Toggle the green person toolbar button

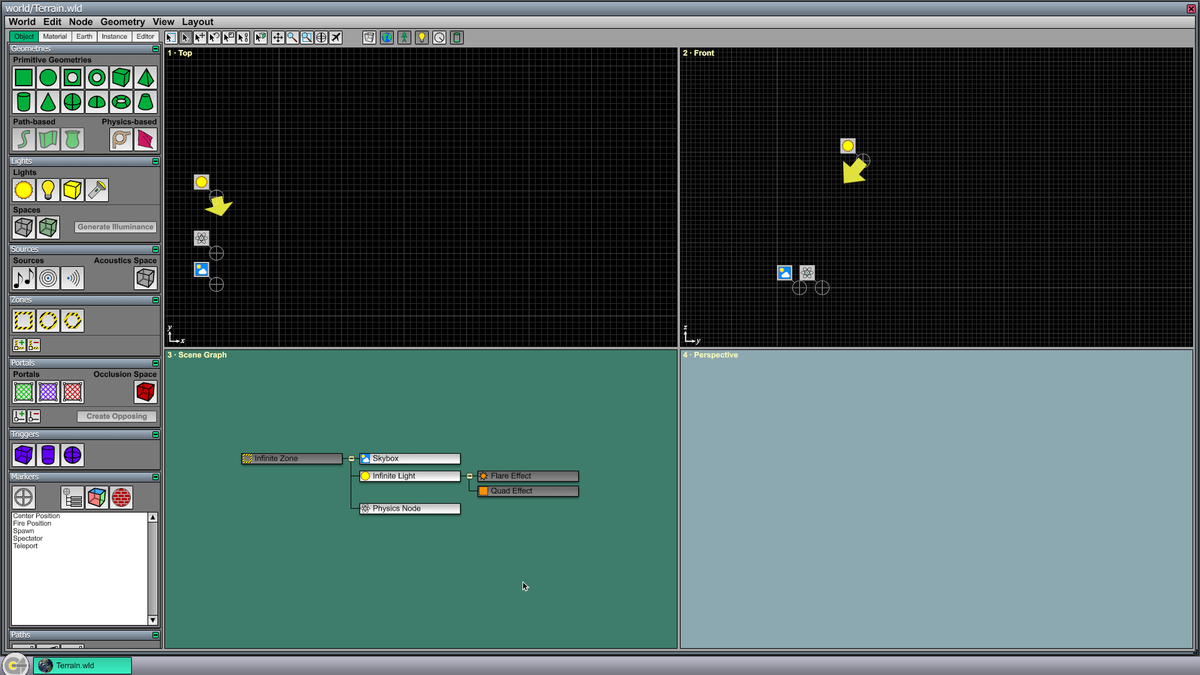(x=404, y=38)
